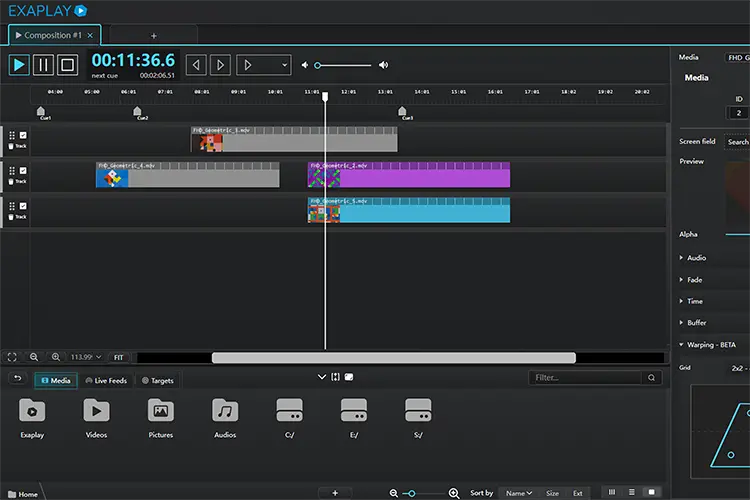Sort media by Size
Viewport: 750px width, 500px height.
(552, 493)
